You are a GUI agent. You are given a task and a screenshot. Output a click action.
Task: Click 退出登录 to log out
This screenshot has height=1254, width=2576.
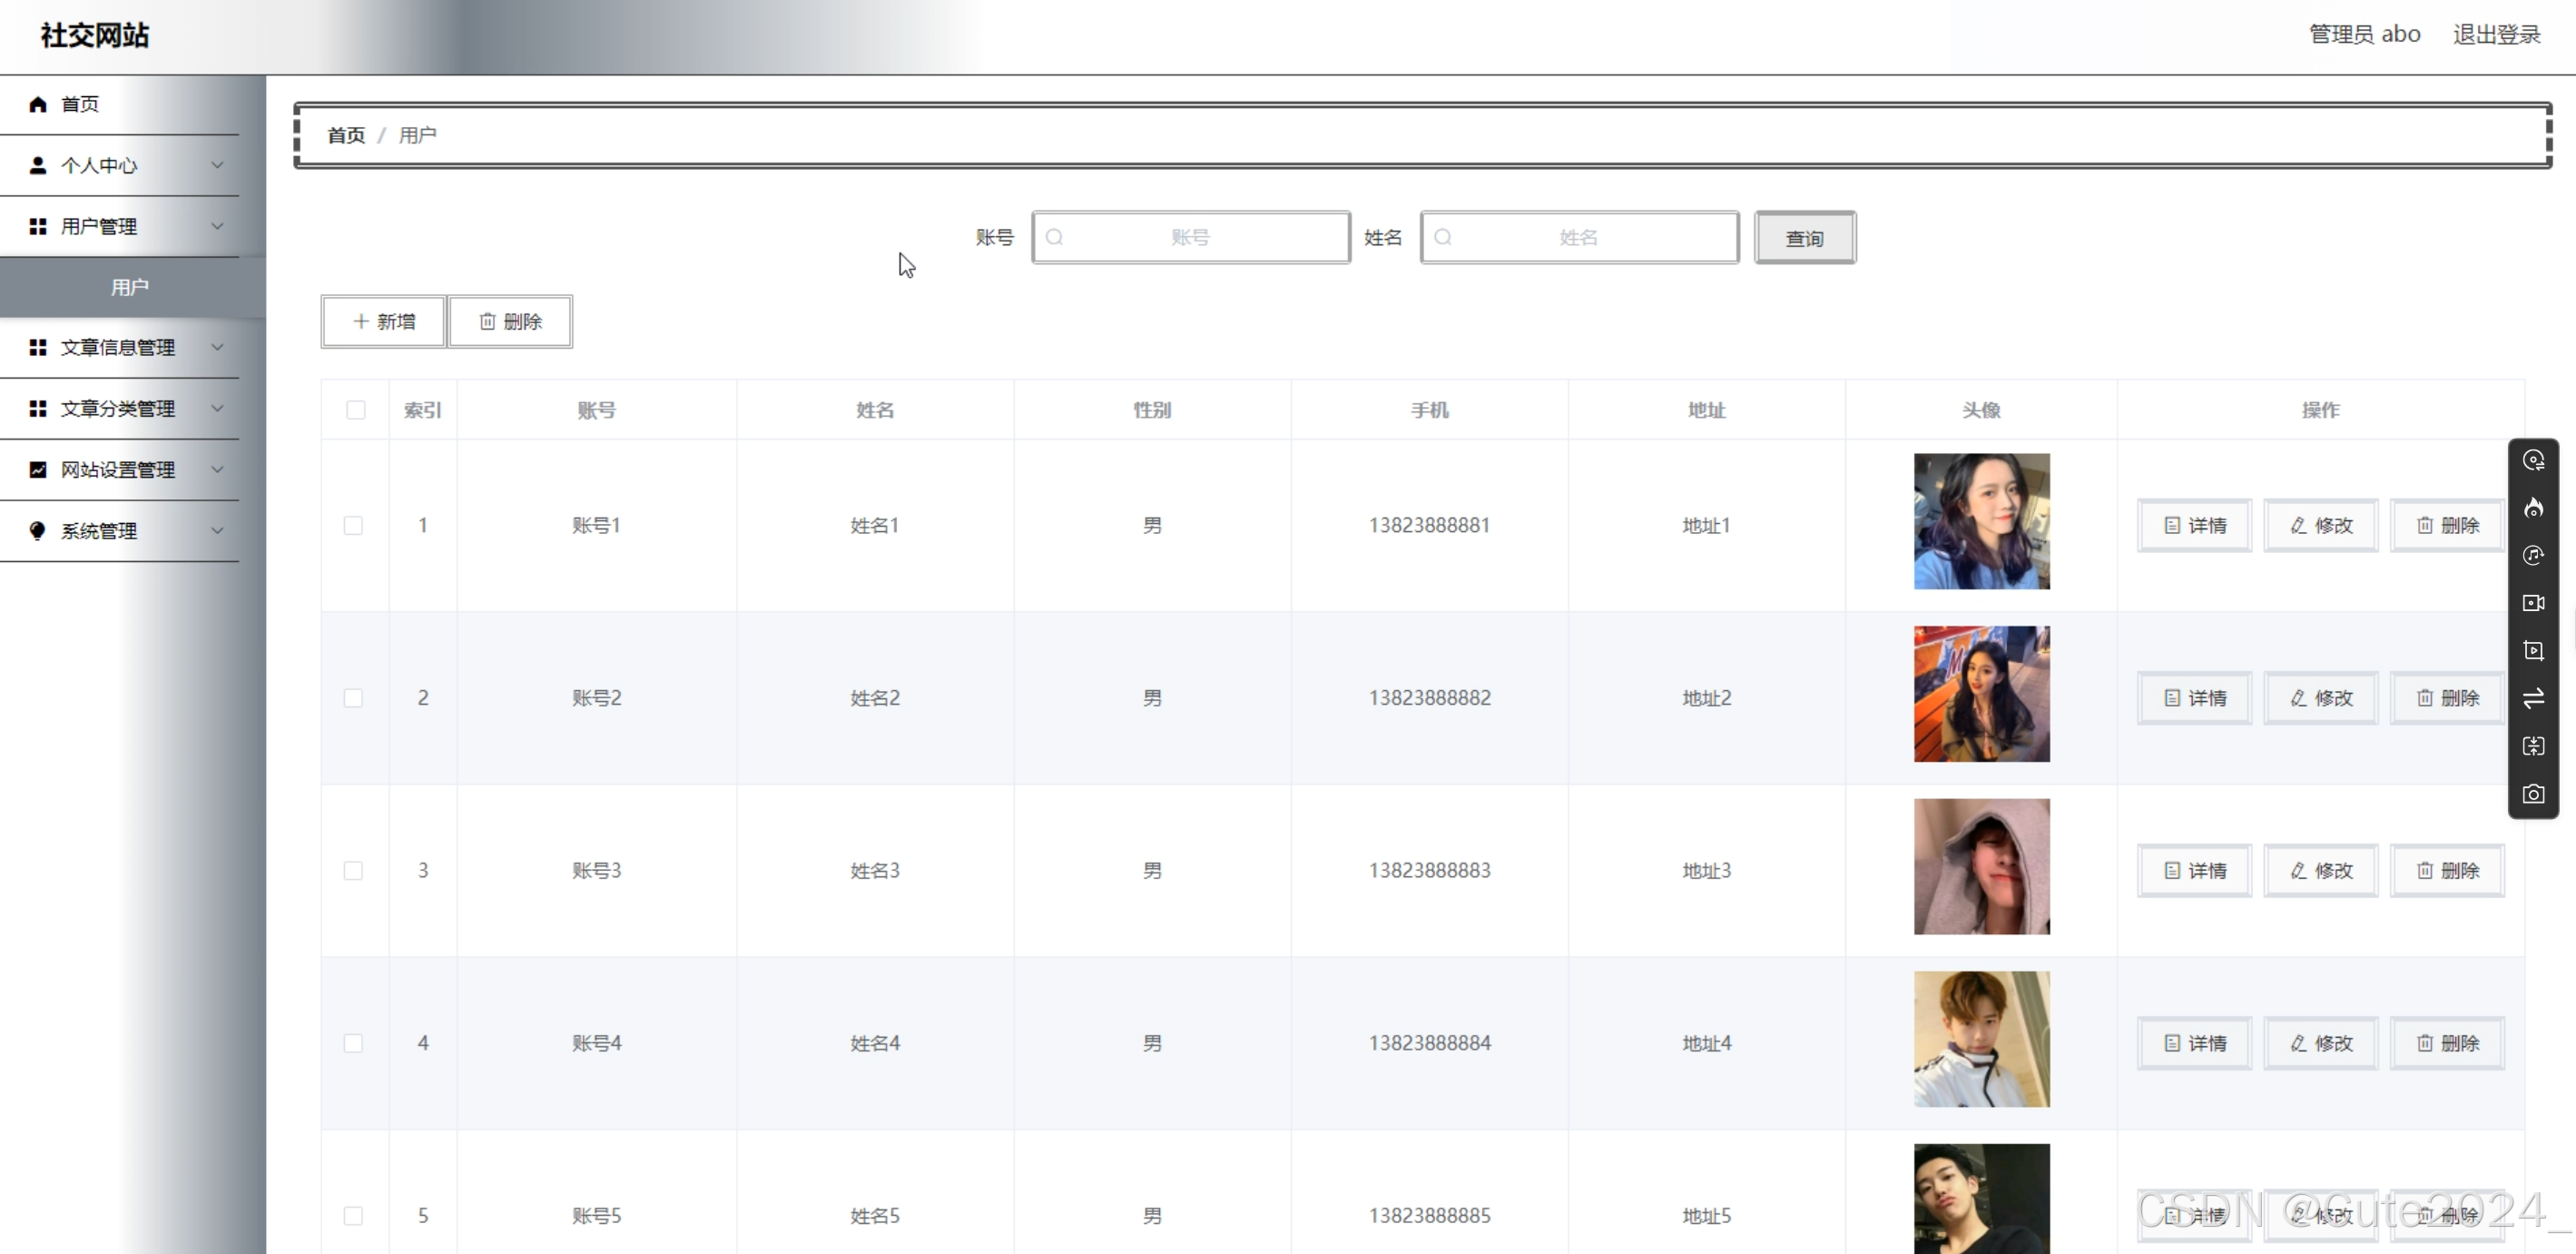click(x=2495, y=35)
